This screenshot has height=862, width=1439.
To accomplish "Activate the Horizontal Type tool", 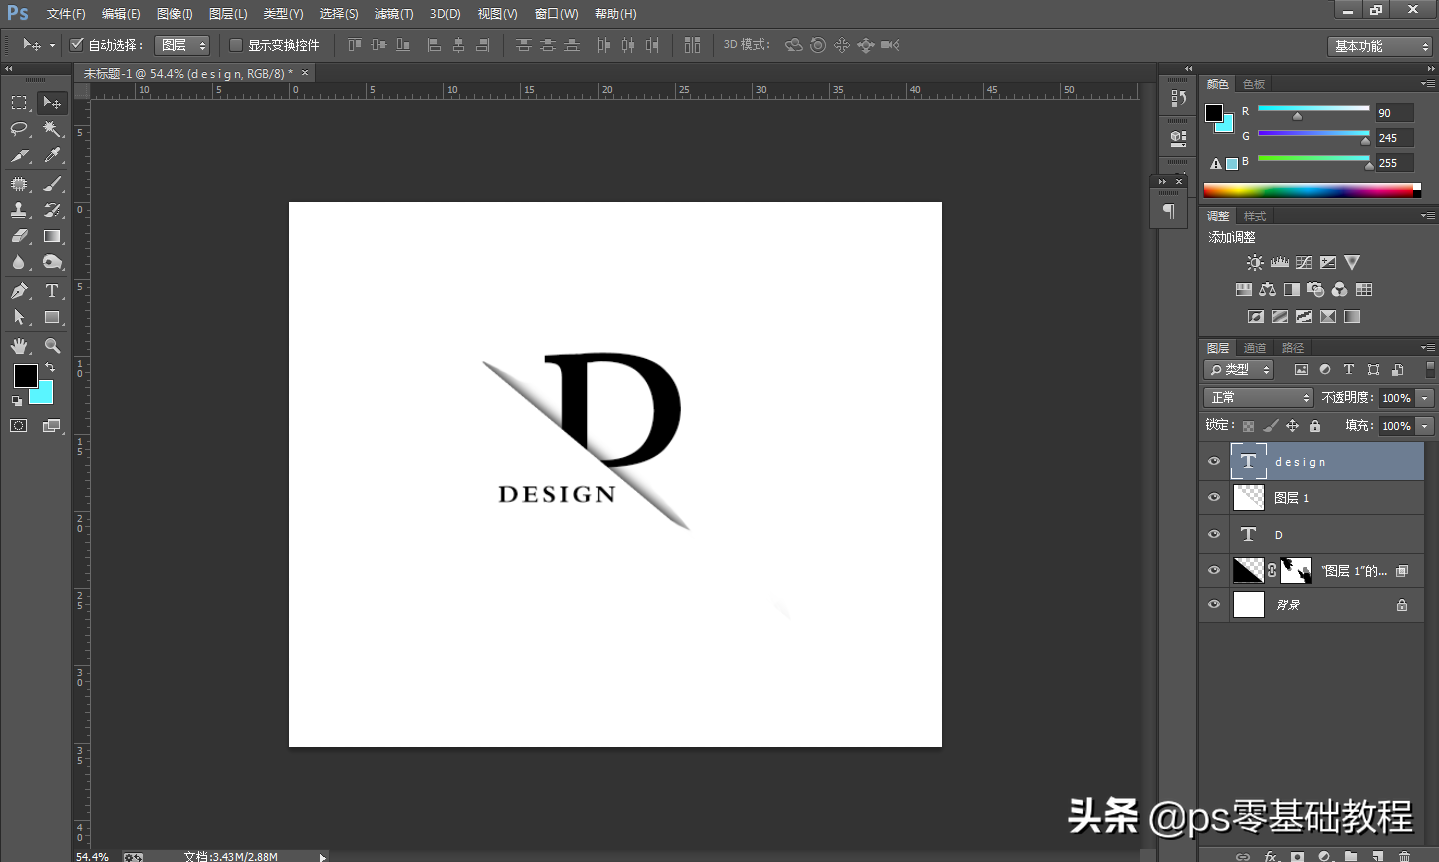I will [x=52, y=291].
